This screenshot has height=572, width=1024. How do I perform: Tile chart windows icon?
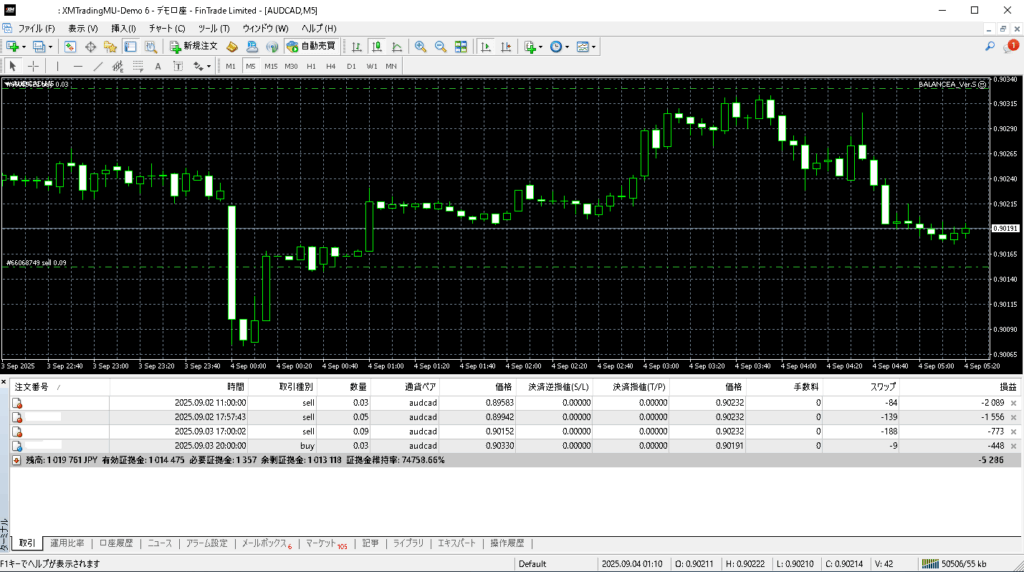point(461,46)
